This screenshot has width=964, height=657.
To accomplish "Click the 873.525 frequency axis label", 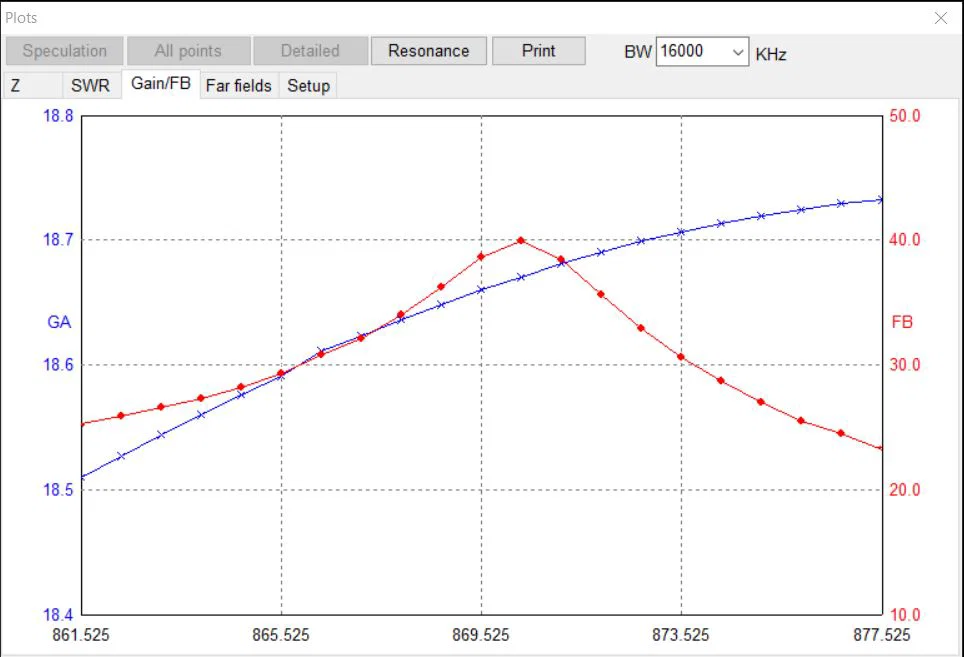I will point(681,635).
